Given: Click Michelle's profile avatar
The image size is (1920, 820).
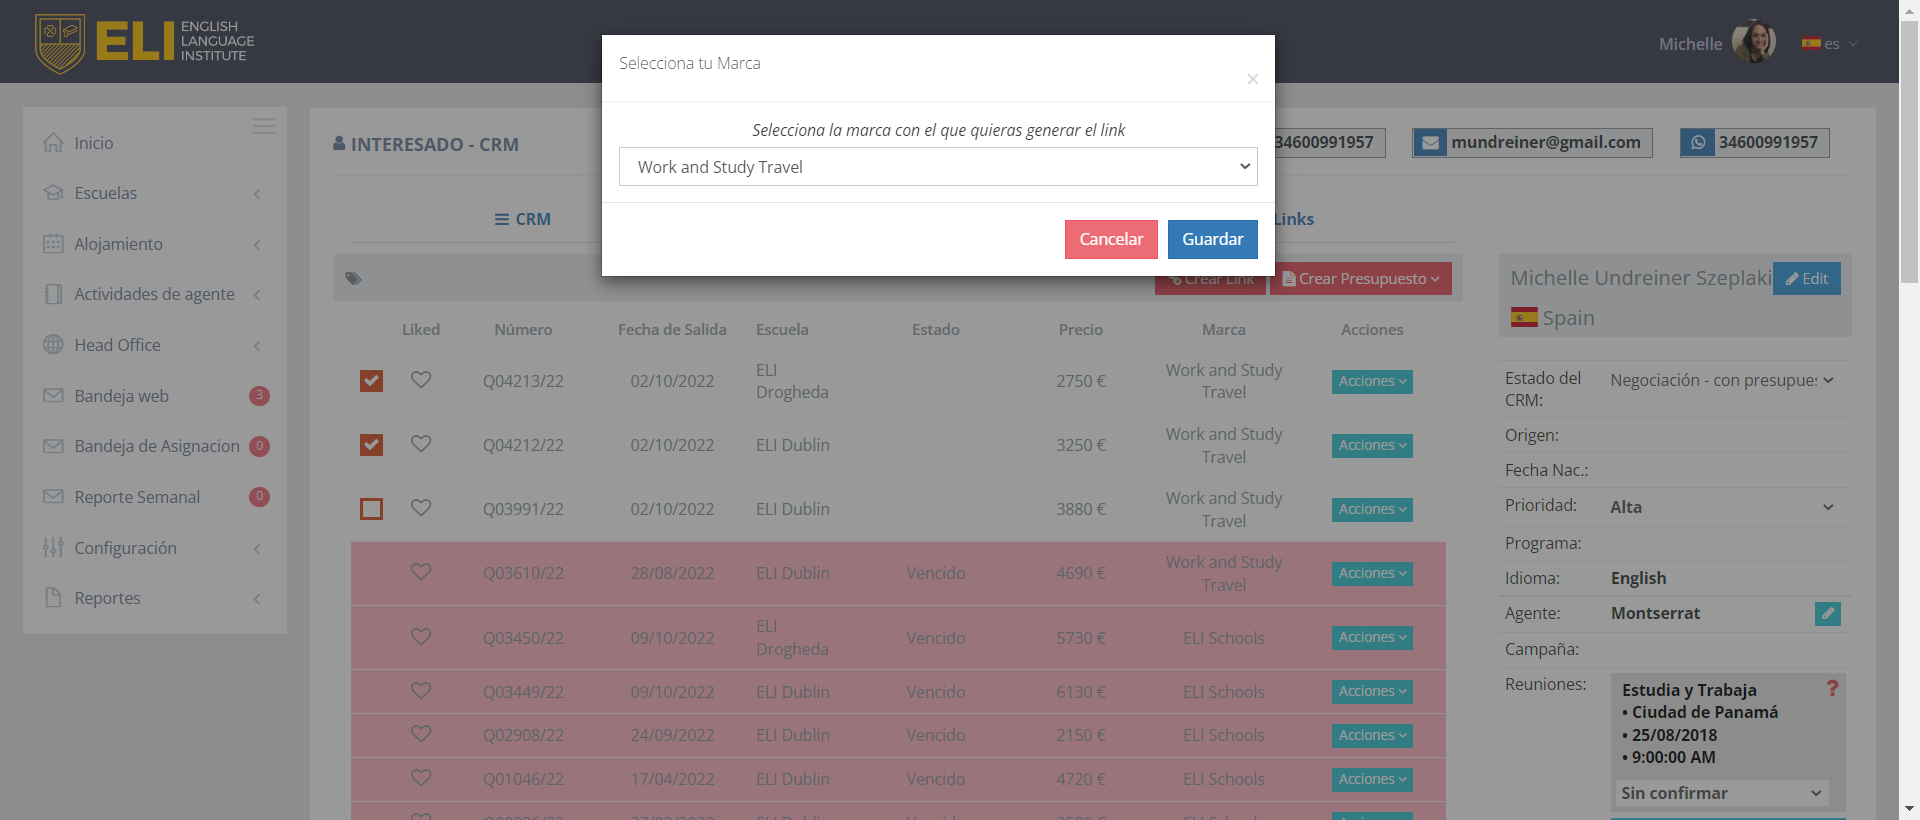Looking at the screenshot, I should pos(1753,42).
